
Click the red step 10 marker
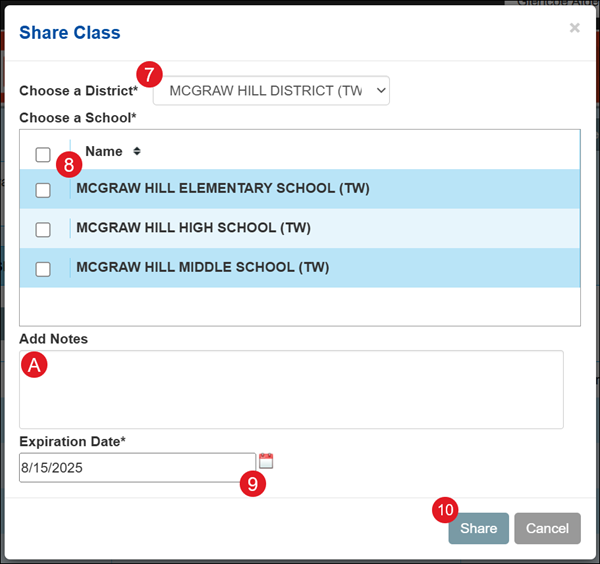(x=445, y=510)
